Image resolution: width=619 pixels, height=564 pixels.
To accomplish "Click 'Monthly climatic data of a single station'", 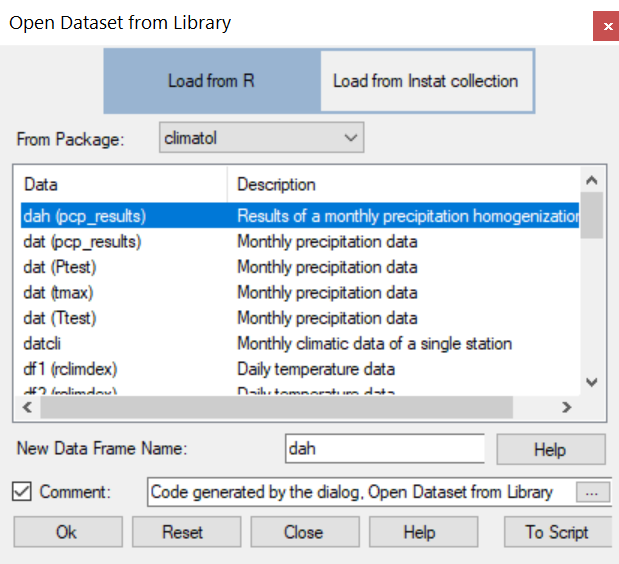I will coord(374,344).
